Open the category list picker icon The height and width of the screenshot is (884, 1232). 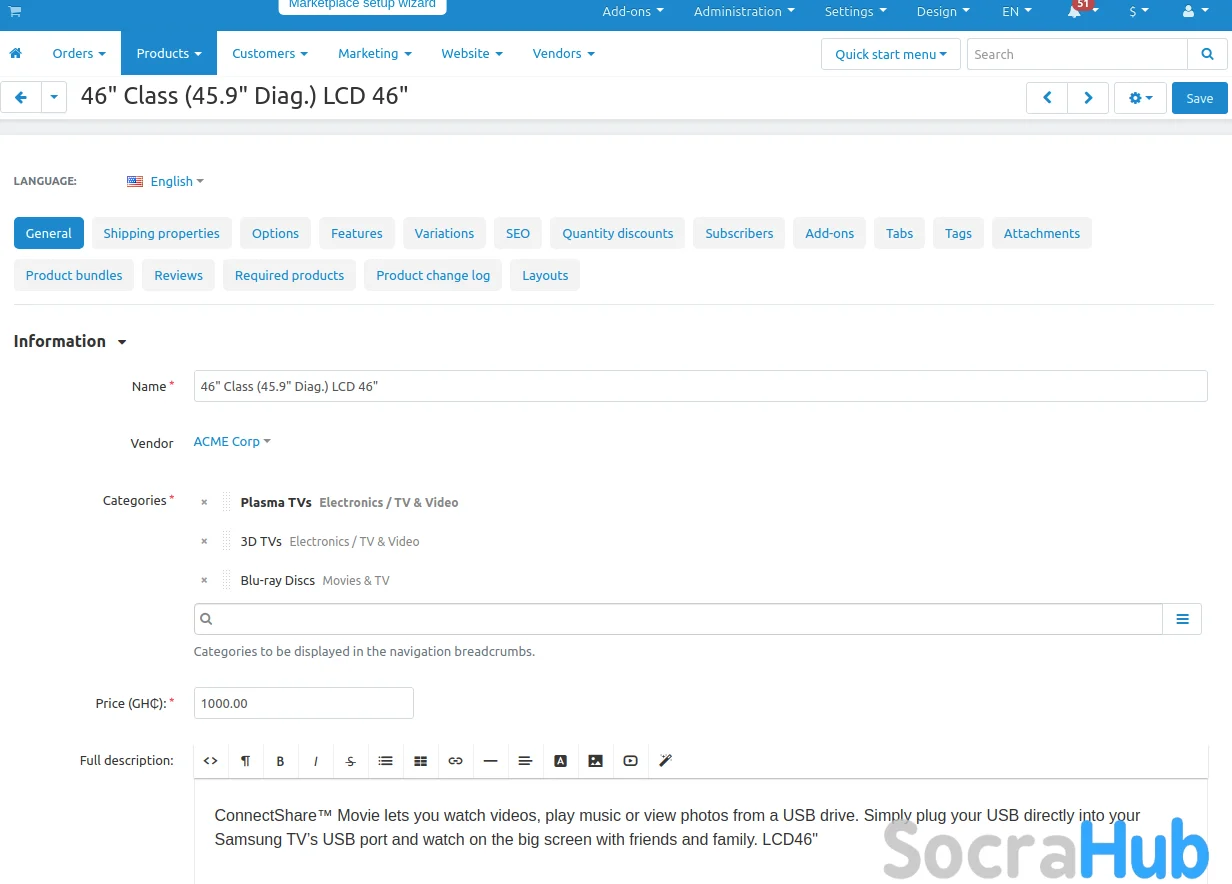[1182, 619]
